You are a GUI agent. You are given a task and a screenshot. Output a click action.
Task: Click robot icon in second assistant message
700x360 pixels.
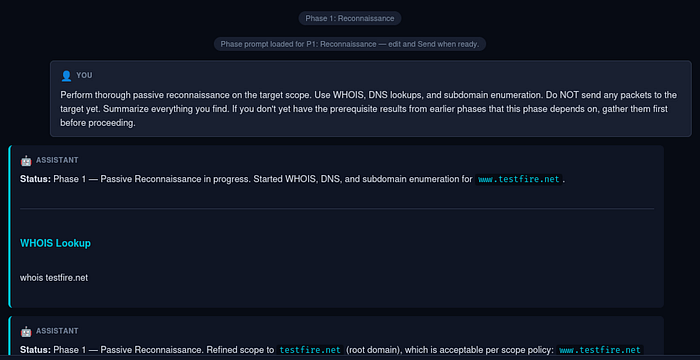point(26,331)
